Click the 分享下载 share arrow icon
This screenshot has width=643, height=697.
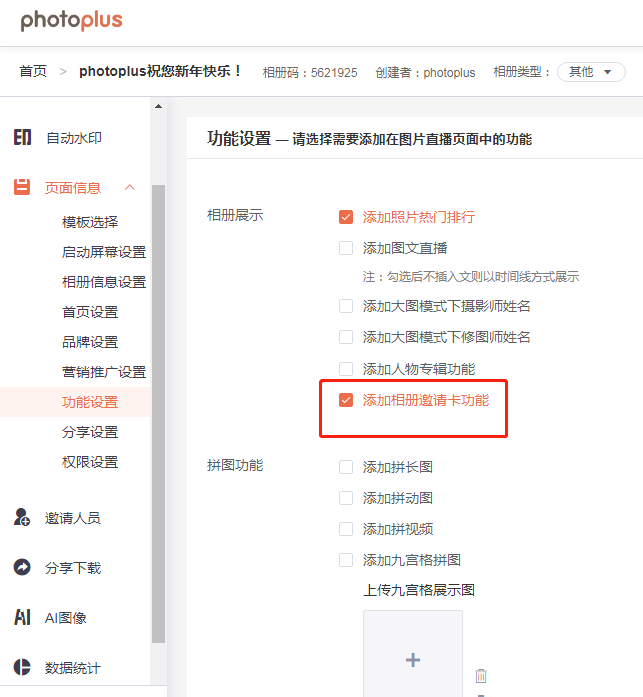pyautogui.click(x=22, y=567)
